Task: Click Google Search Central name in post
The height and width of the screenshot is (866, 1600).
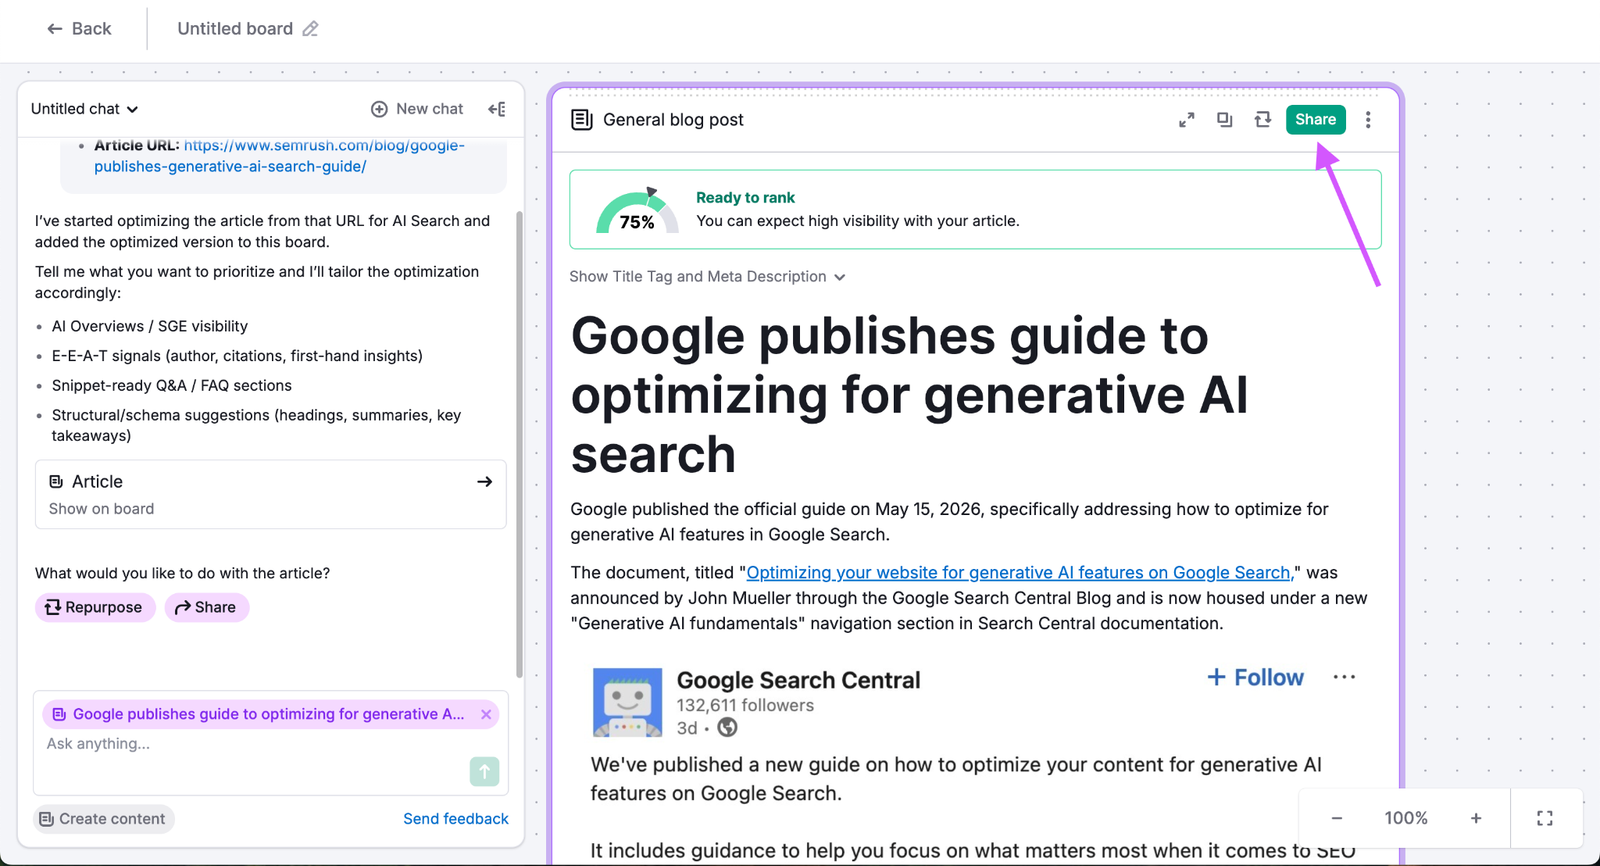Action: (x=799, y=680)
